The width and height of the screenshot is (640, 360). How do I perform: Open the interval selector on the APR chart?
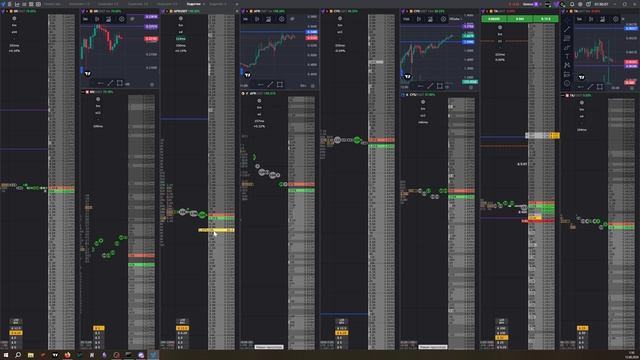(x=246, y=19)
